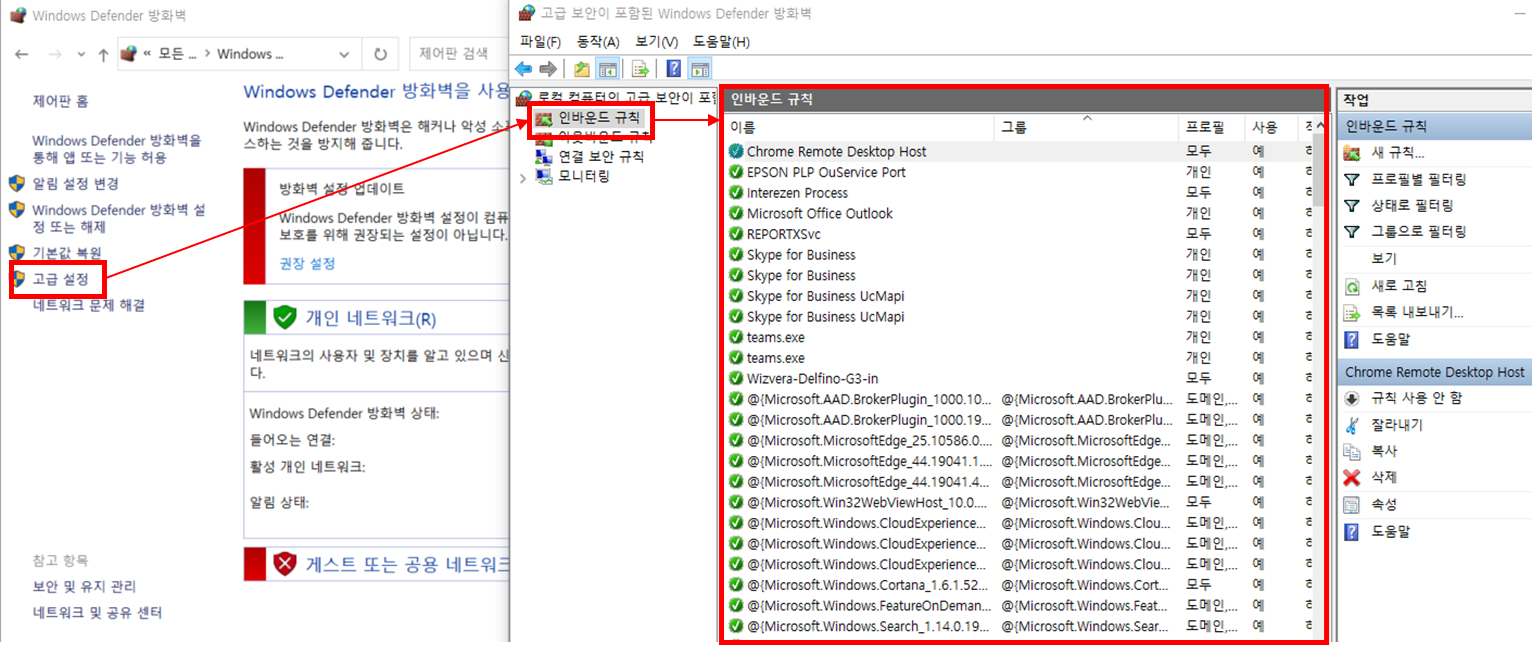Open the 동작(A) menu

(598, 42)
